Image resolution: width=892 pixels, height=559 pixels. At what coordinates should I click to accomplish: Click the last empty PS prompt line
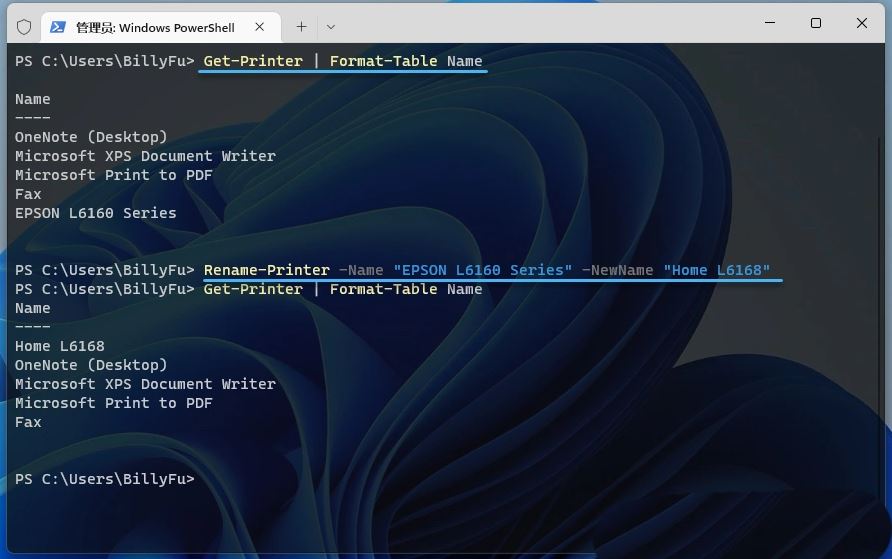coord(105,479)
